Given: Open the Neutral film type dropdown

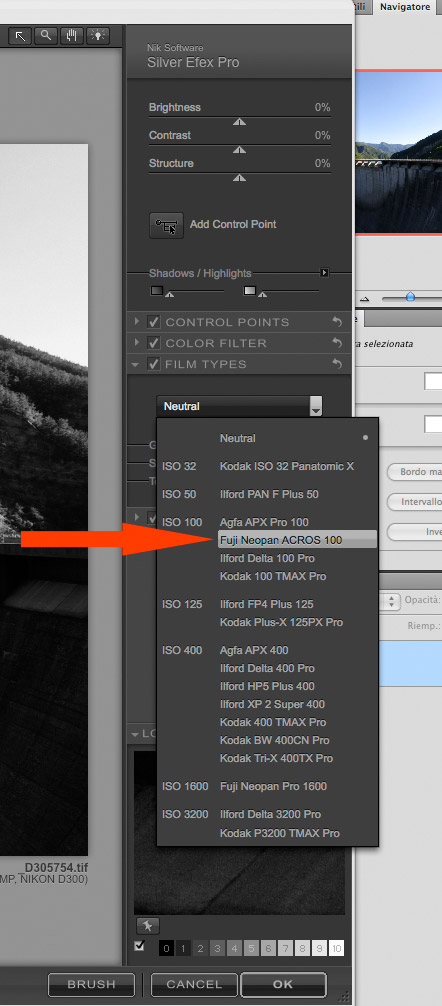Looking at the screenshot, I should pyautogui.click(x=239, y=406).
